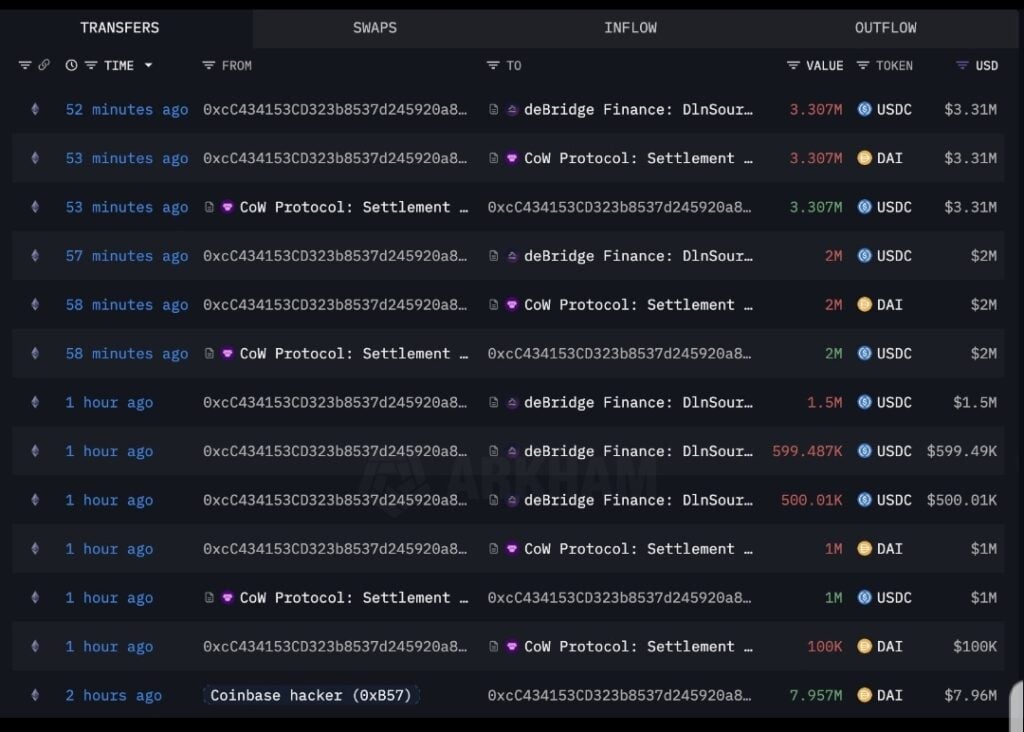1024x732 pixels.
Task: Click the USD amount '$100K'
Action: tap(975, 646)
